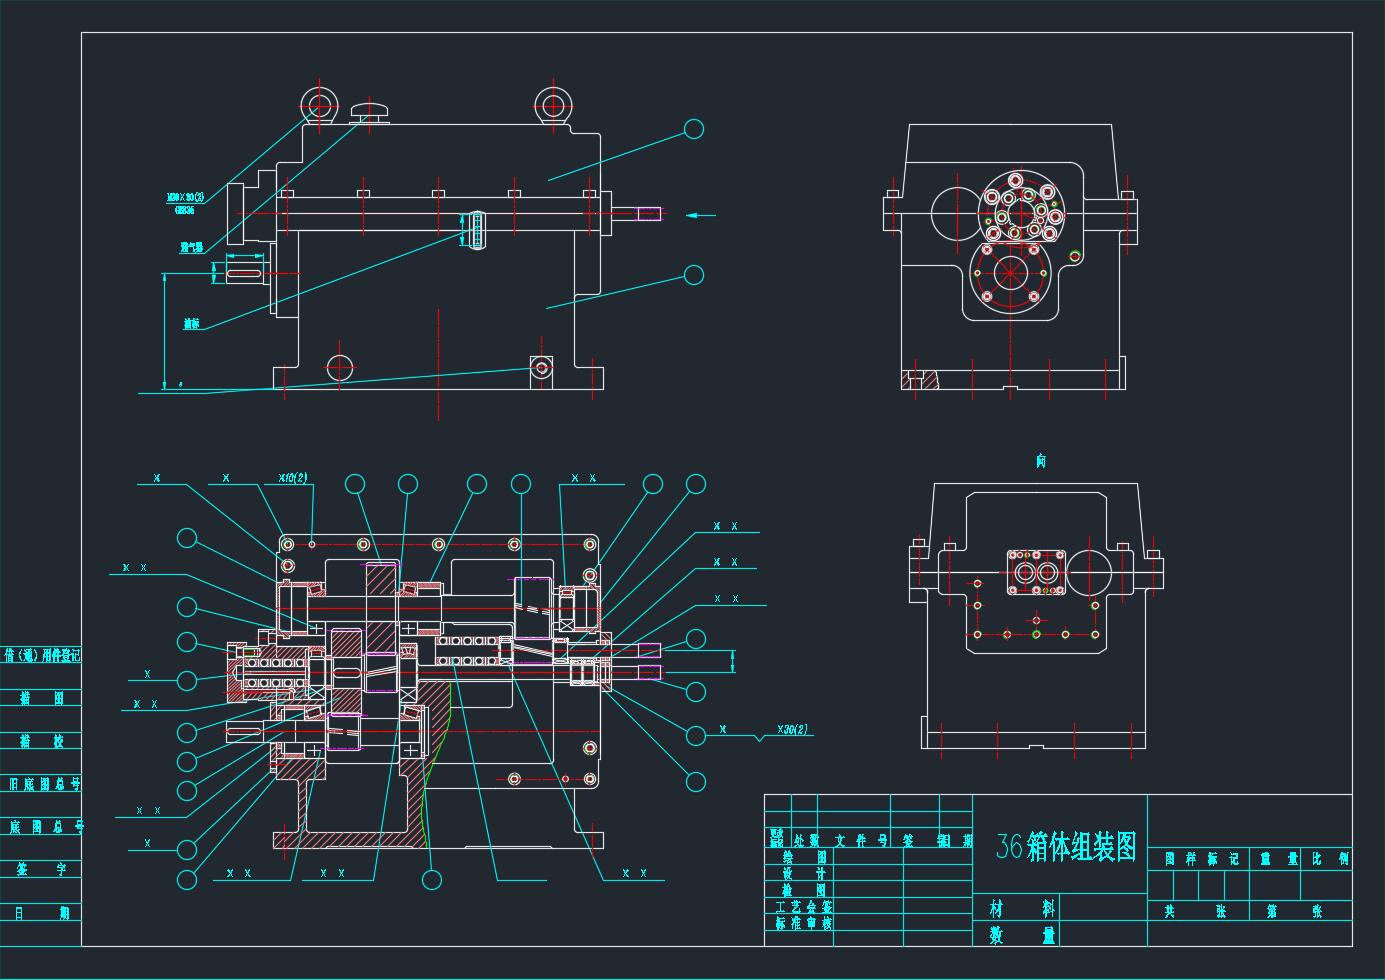This screenshot has height=980, width=1385.
Task: Click the 签字 cell in left margin
Action: pos(41,869)
